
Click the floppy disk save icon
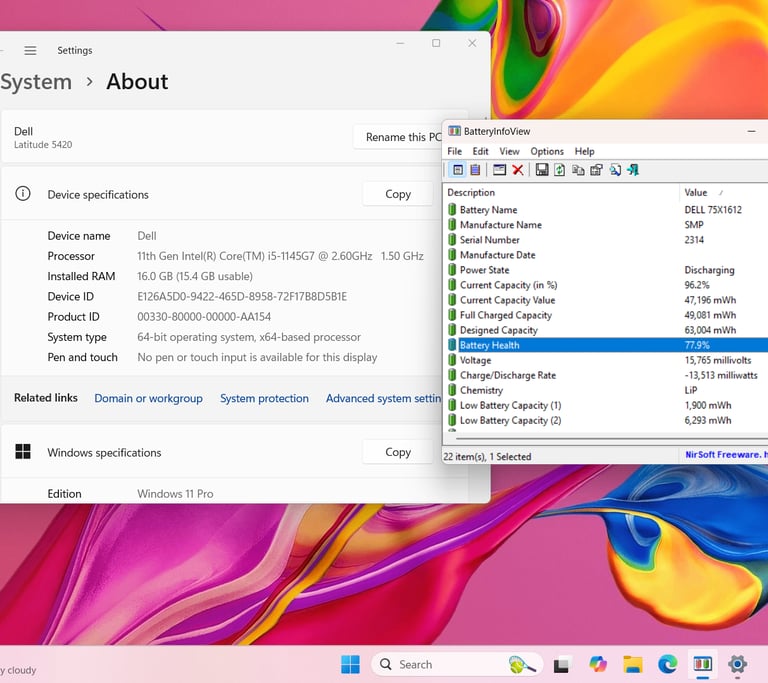pos(542,170)
